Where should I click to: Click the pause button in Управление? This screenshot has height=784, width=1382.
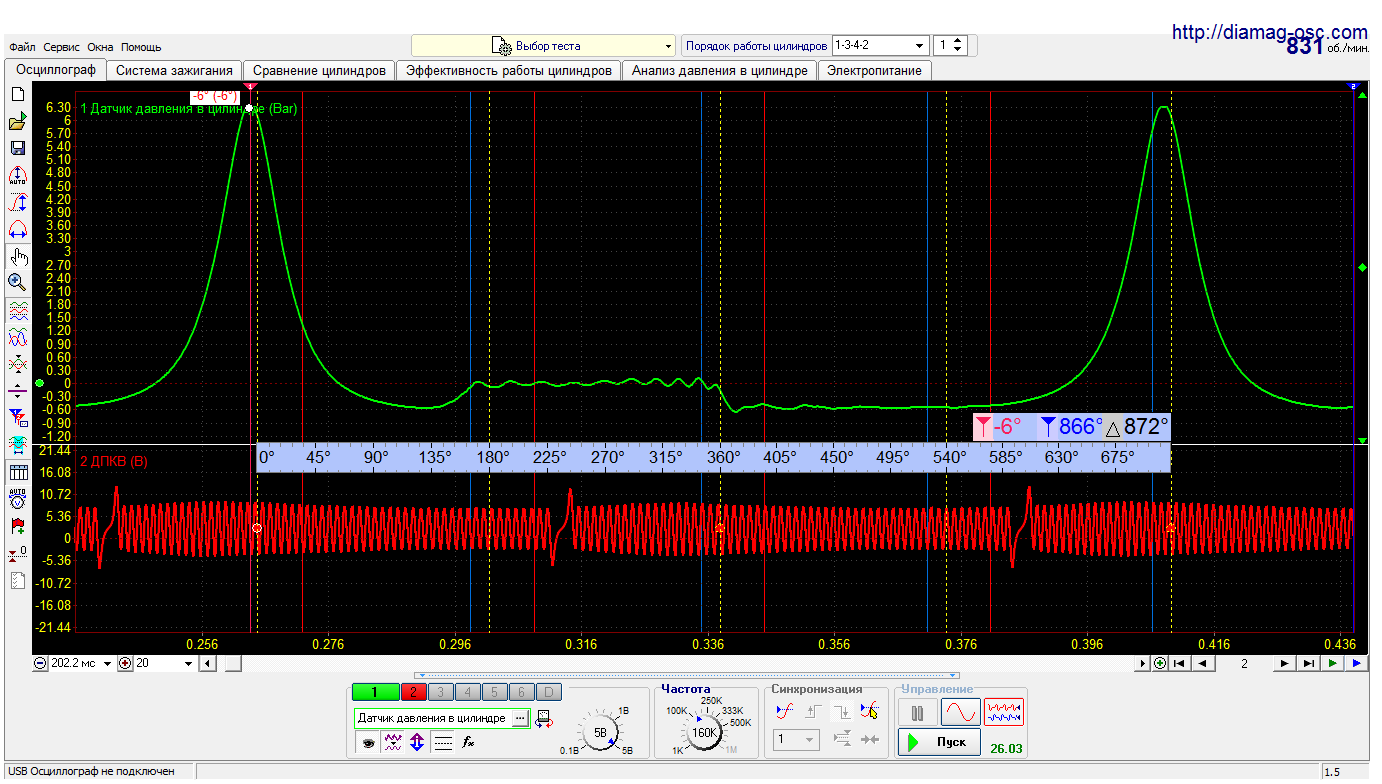[917, 712]
